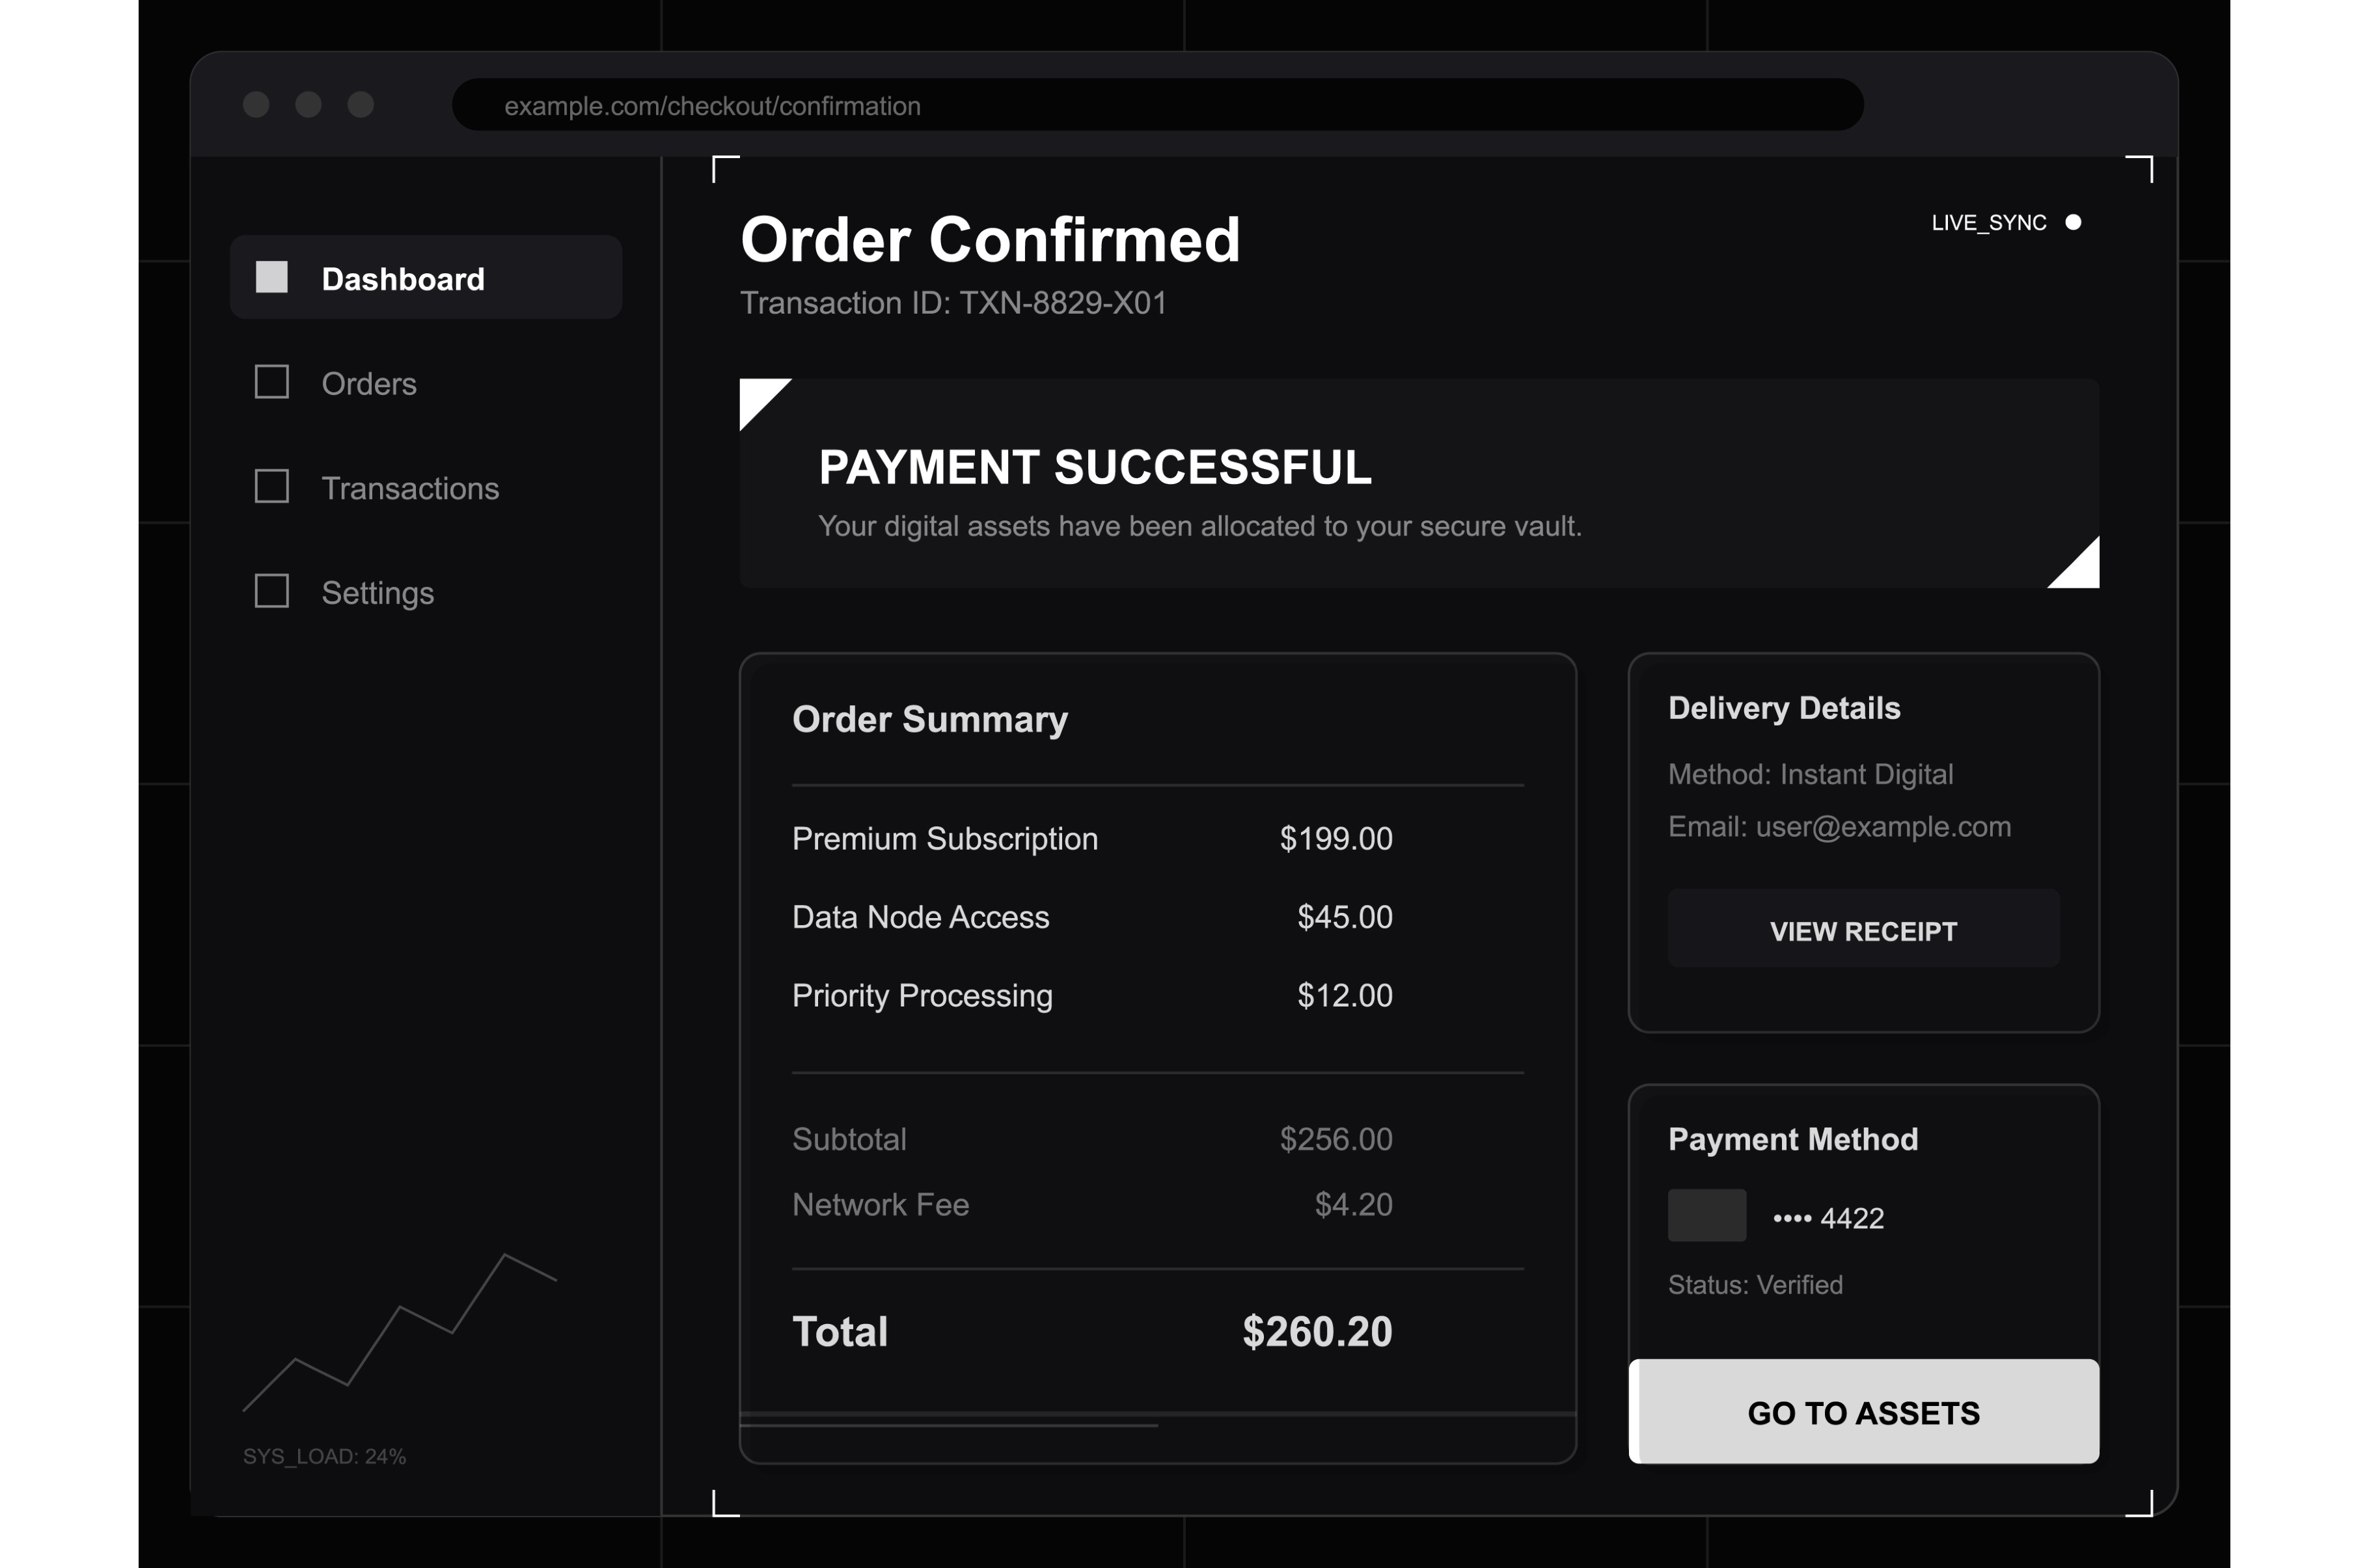Click the Settings square outline icon
The height and width of the screenshot is (1568, 2369).
point(271,591)
